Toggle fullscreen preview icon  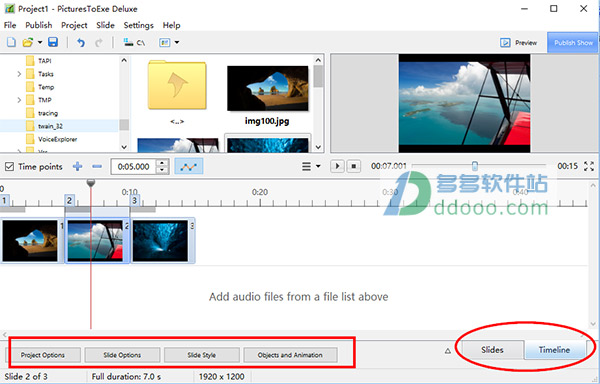tap(589, 166)
